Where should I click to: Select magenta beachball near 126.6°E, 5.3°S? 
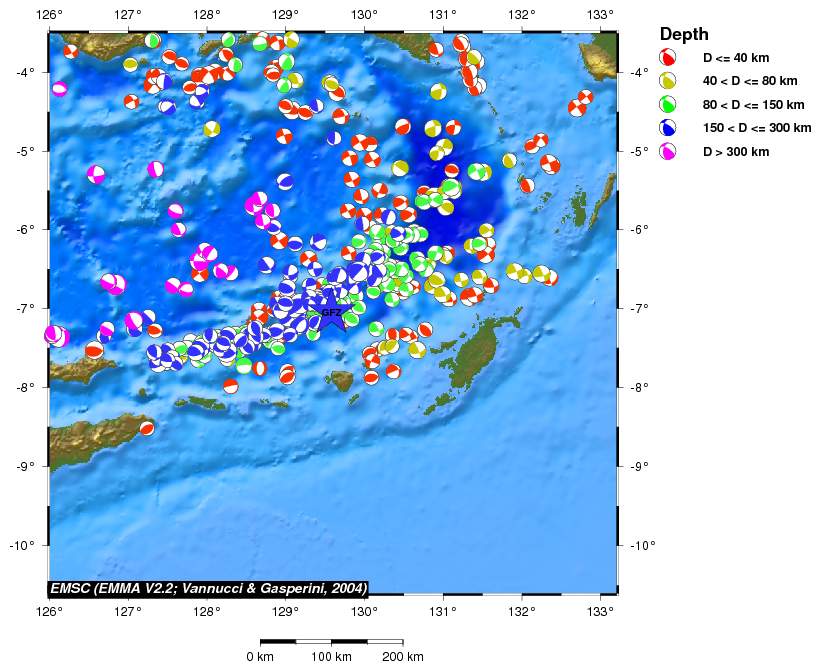[x=96, y=174]
